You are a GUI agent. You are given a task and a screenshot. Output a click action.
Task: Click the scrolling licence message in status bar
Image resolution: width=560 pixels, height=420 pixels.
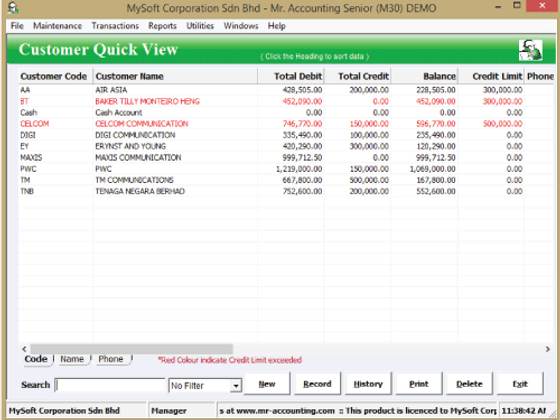point(357,411)
